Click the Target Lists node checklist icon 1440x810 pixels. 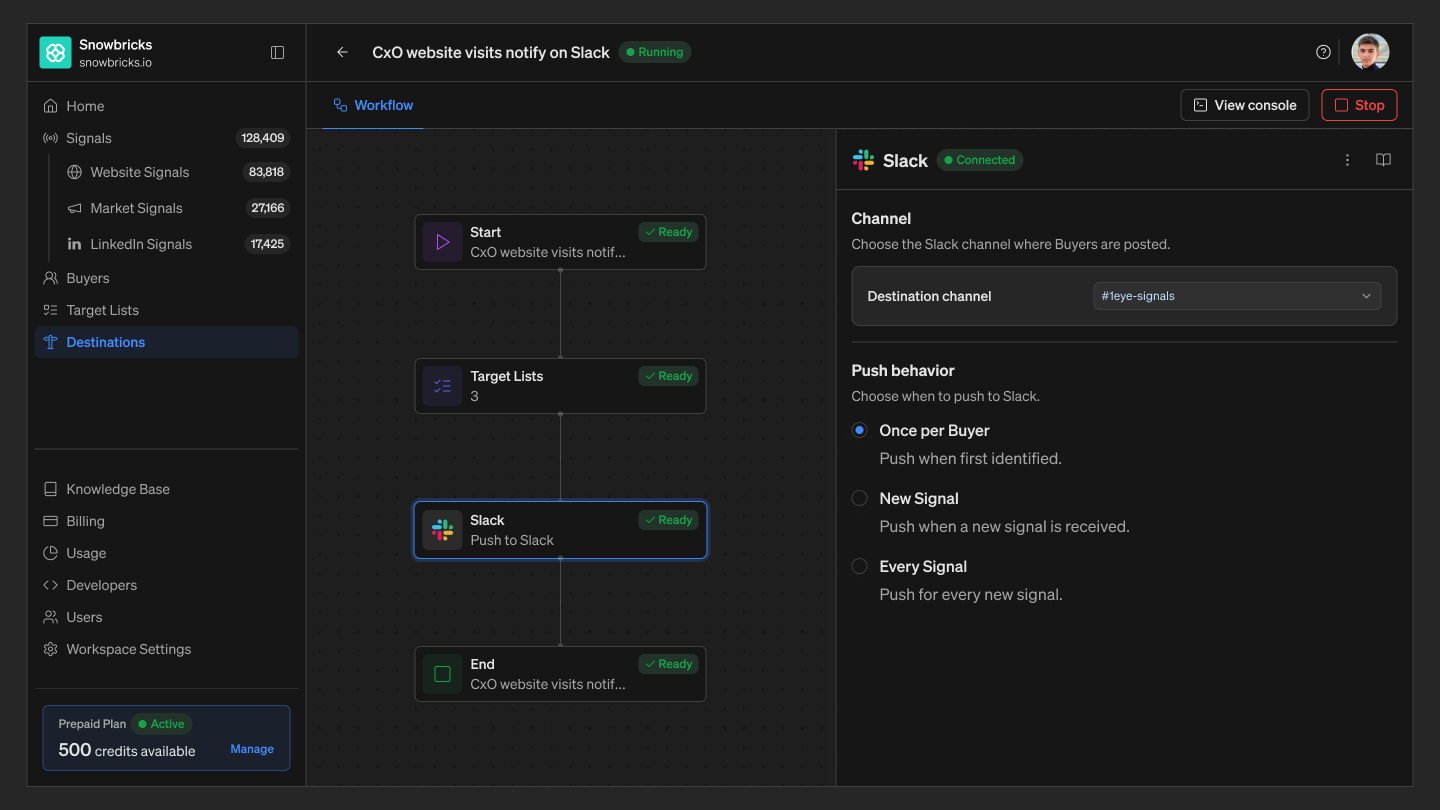click(x=442, y=386)
